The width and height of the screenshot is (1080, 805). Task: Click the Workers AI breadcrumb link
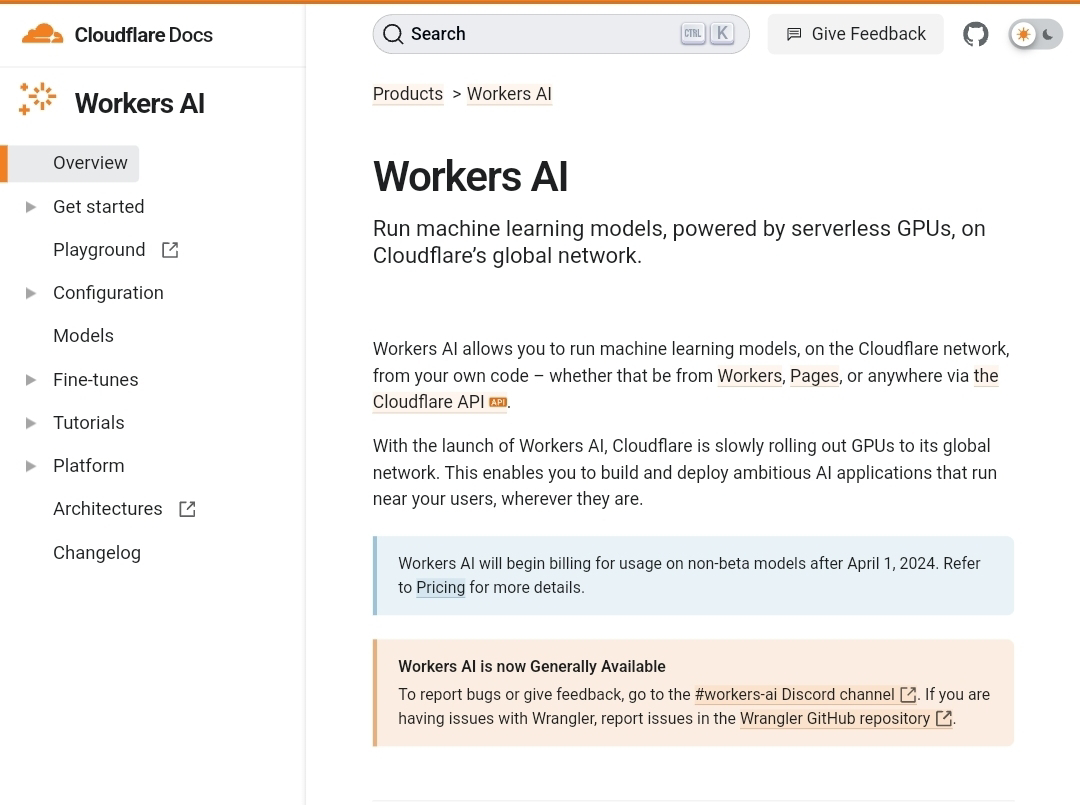click(509, 94)
